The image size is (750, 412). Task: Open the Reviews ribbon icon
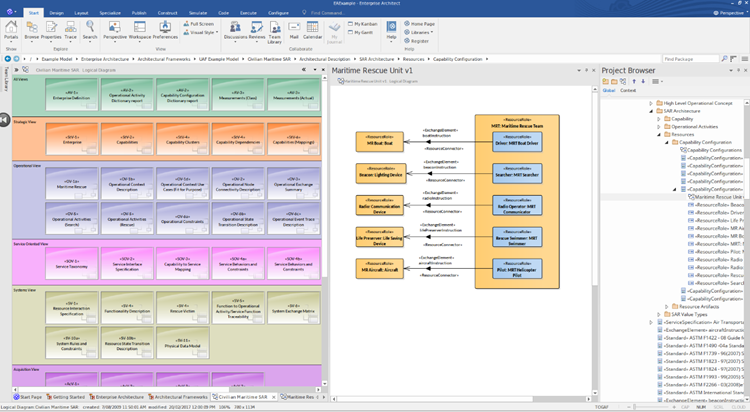257,30
